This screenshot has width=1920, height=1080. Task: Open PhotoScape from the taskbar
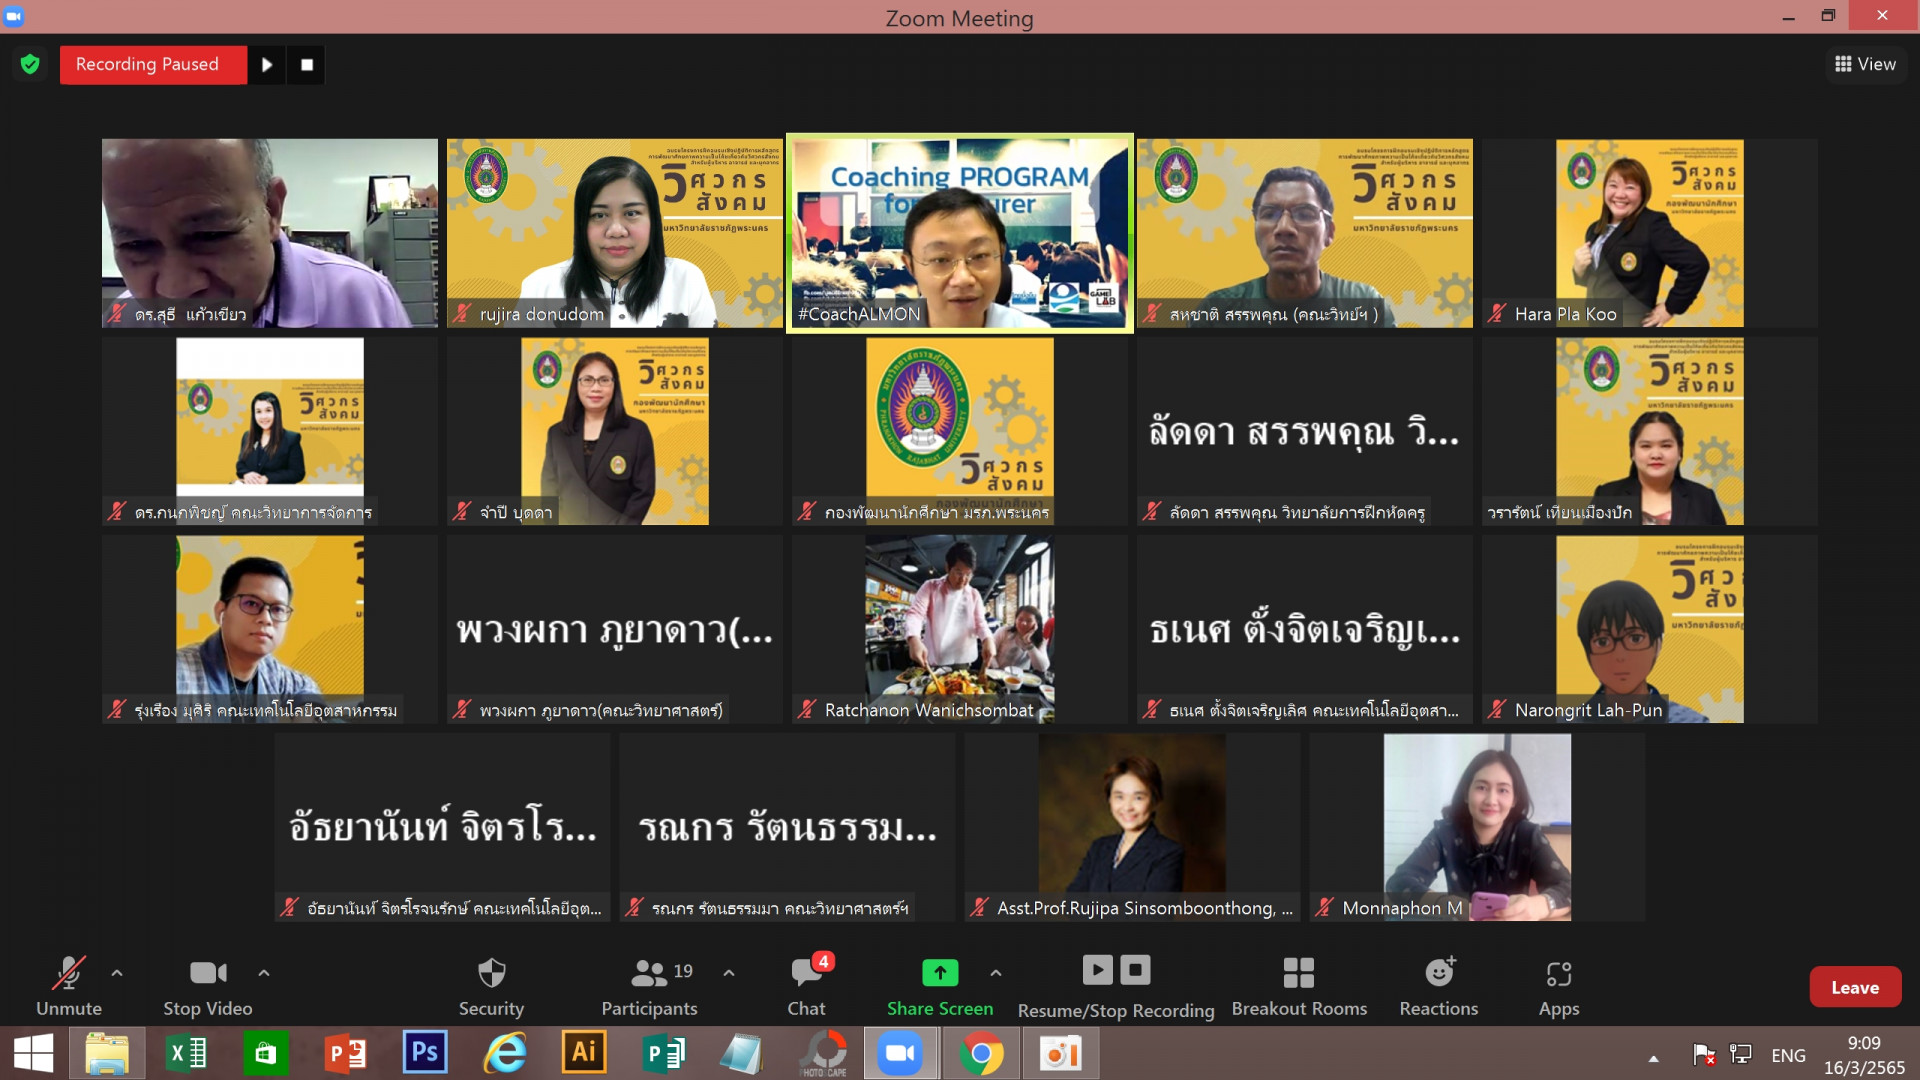tap(823, 1053)
